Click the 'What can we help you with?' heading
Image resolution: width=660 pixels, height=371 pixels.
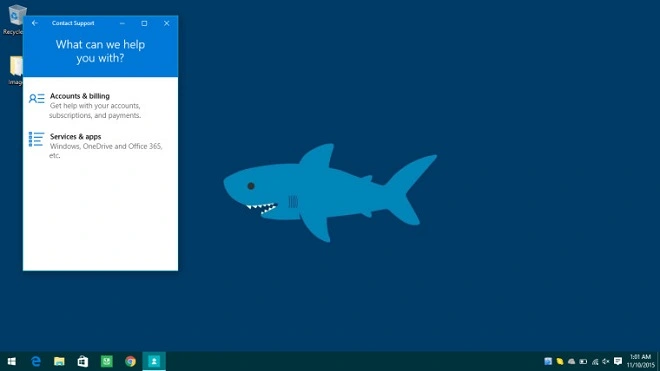[x=100, y=51]
